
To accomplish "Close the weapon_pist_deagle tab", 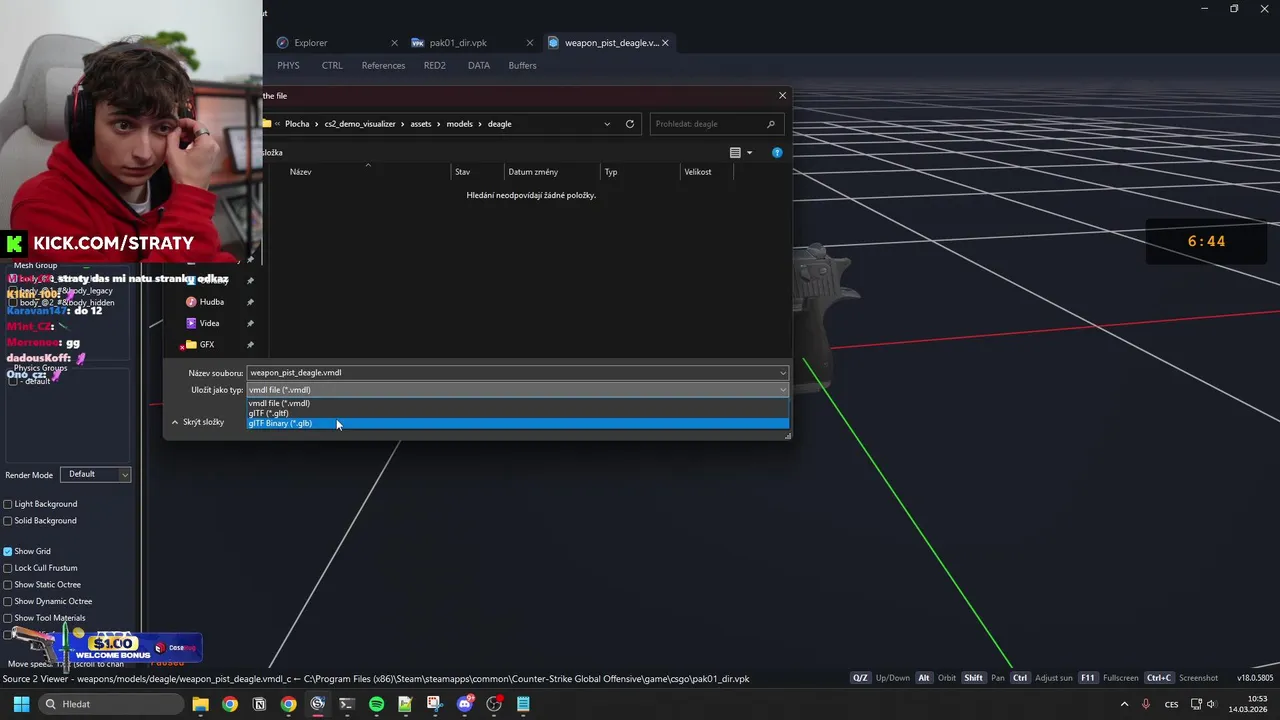I will tap(665, 43).
